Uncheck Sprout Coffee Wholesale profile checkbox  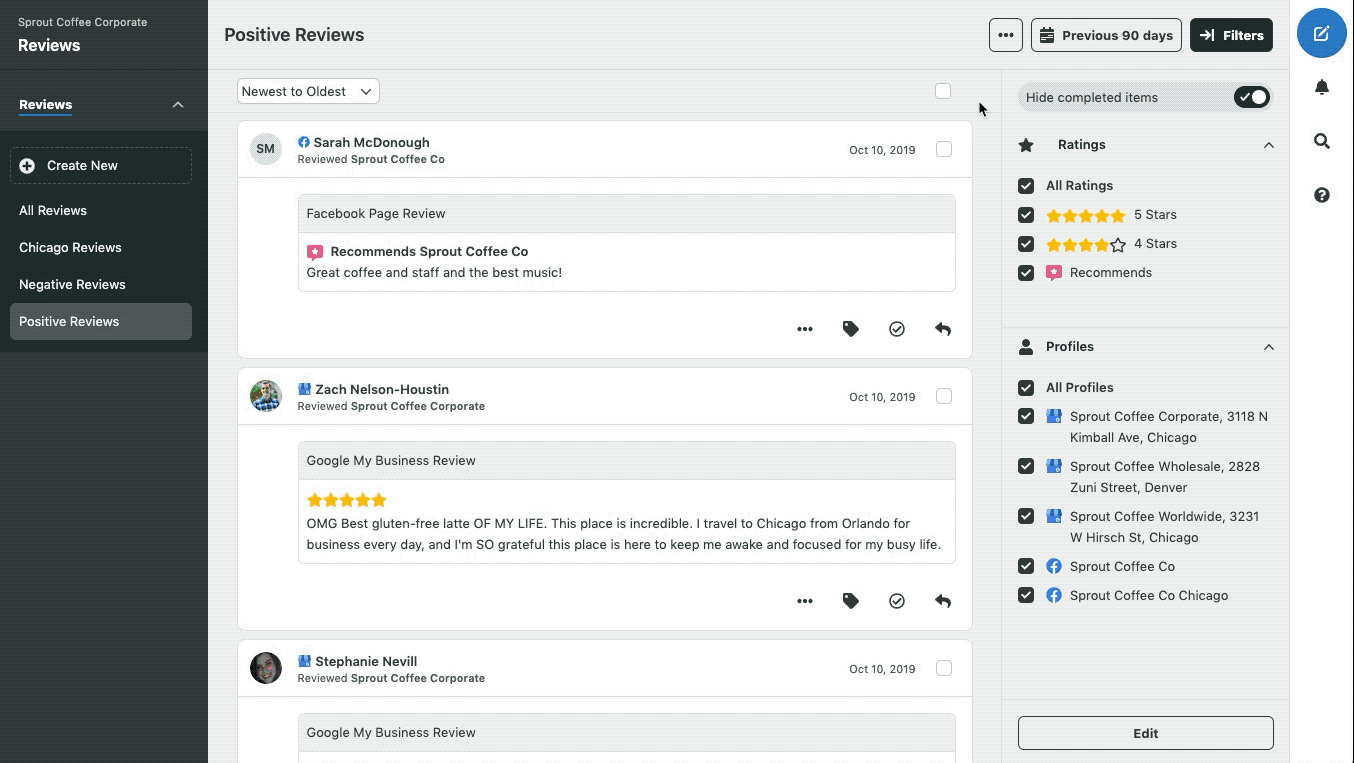(1026, 466)
